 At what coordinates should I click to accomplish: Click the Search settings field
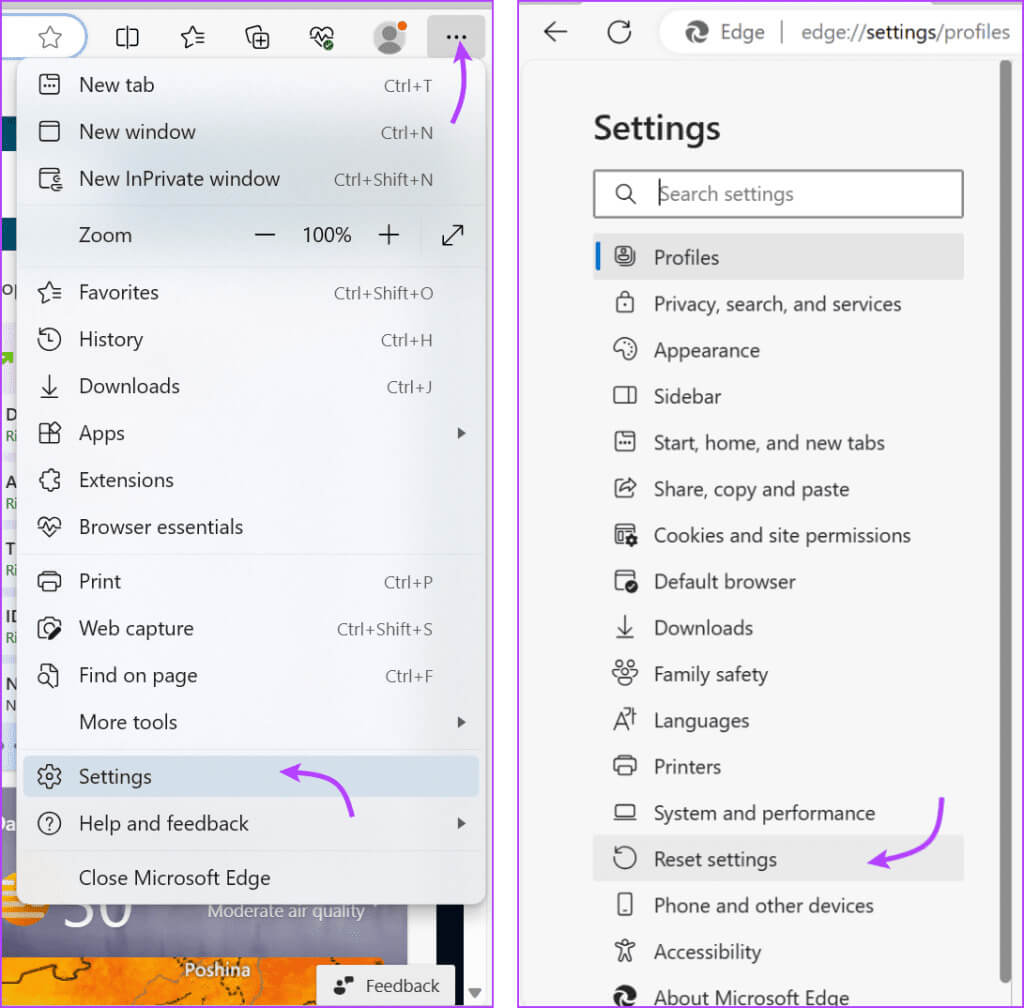[778, 194]
